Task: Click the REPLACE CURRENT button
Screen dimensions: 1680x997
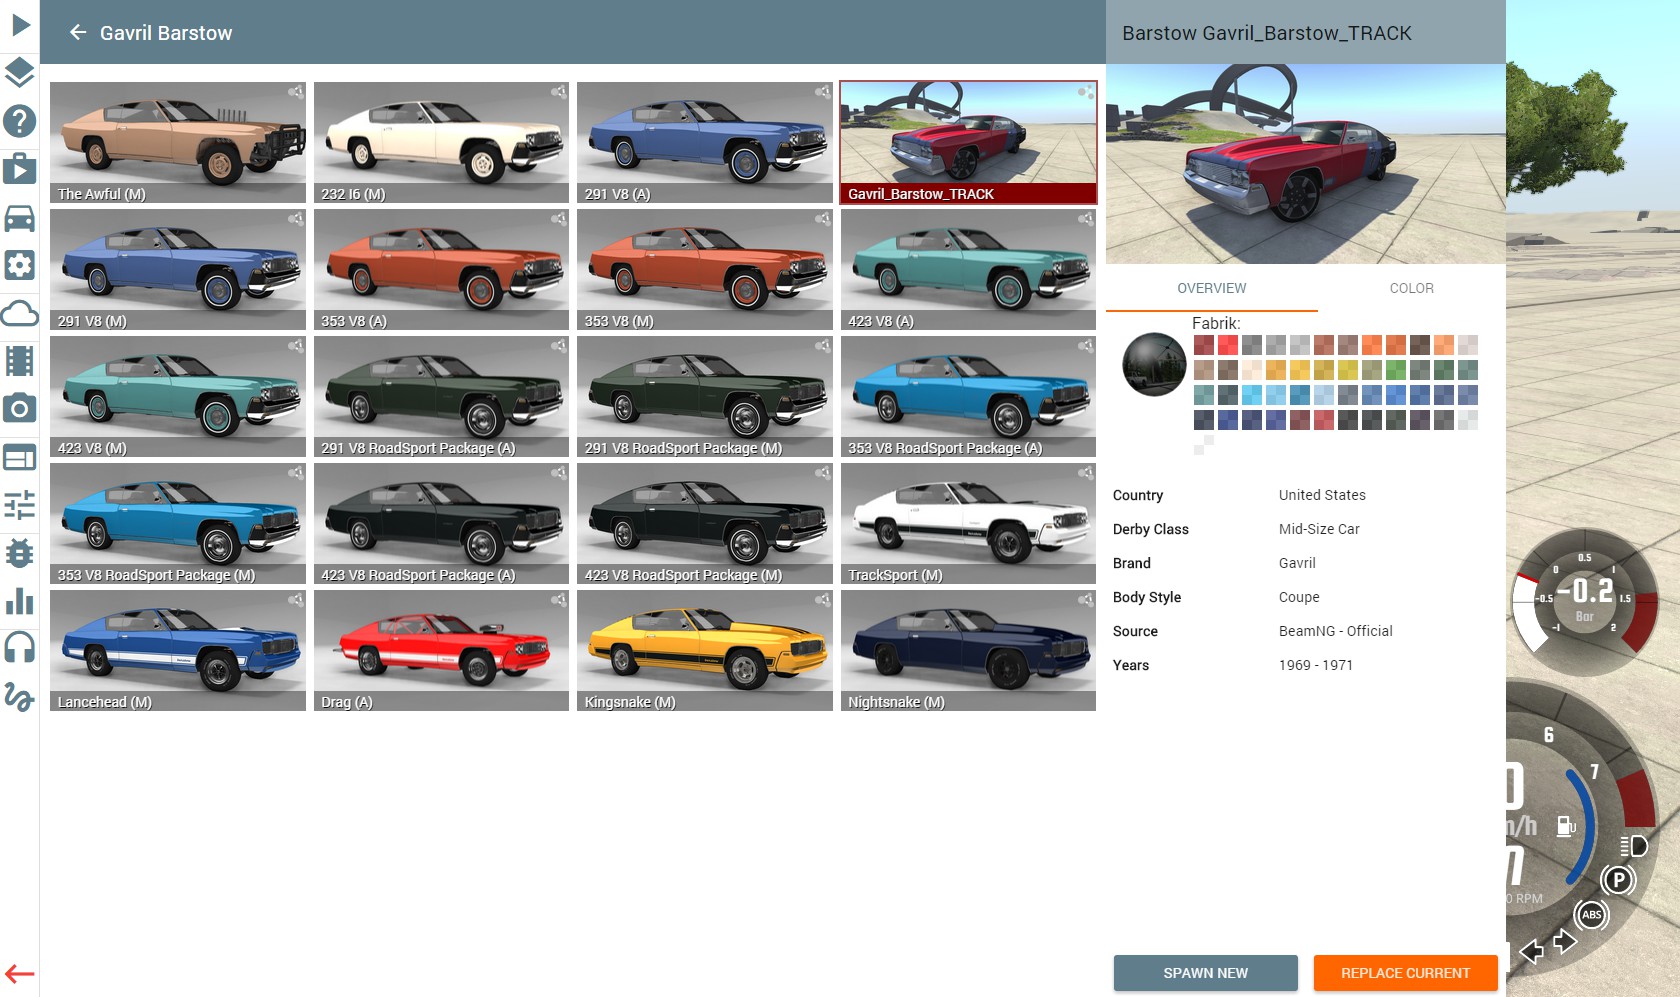Action: pyautogui.click(x=1405, y=973)
